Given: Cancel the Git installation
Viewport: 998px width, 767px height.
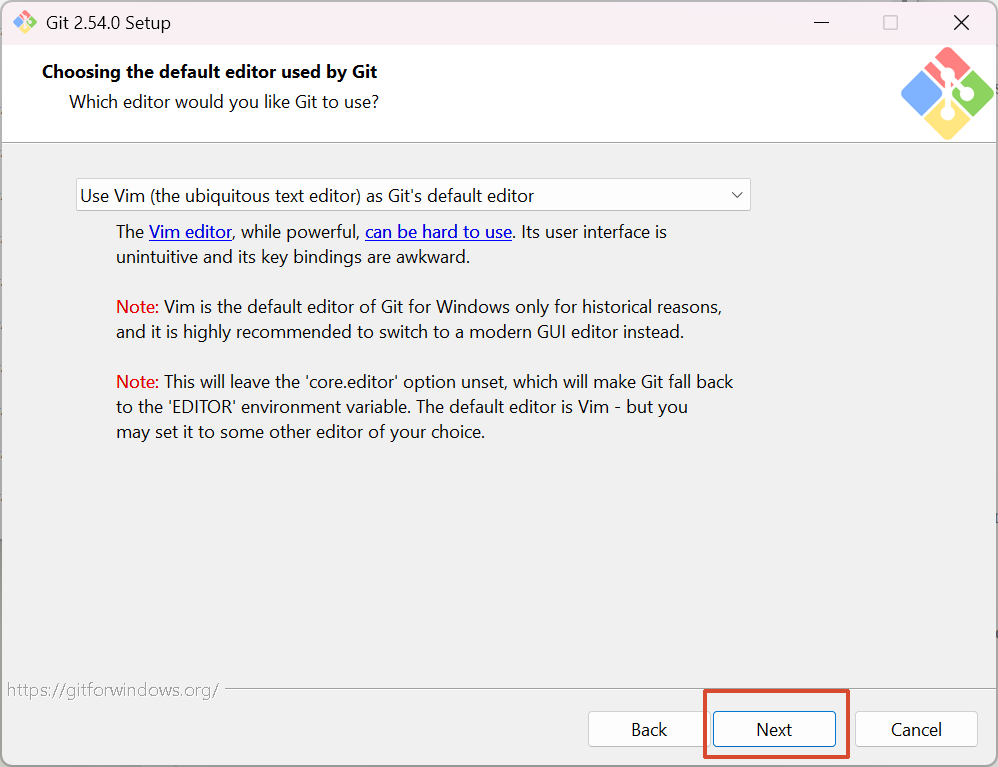Looking at the screenshot, I should [x=916, y=729].
